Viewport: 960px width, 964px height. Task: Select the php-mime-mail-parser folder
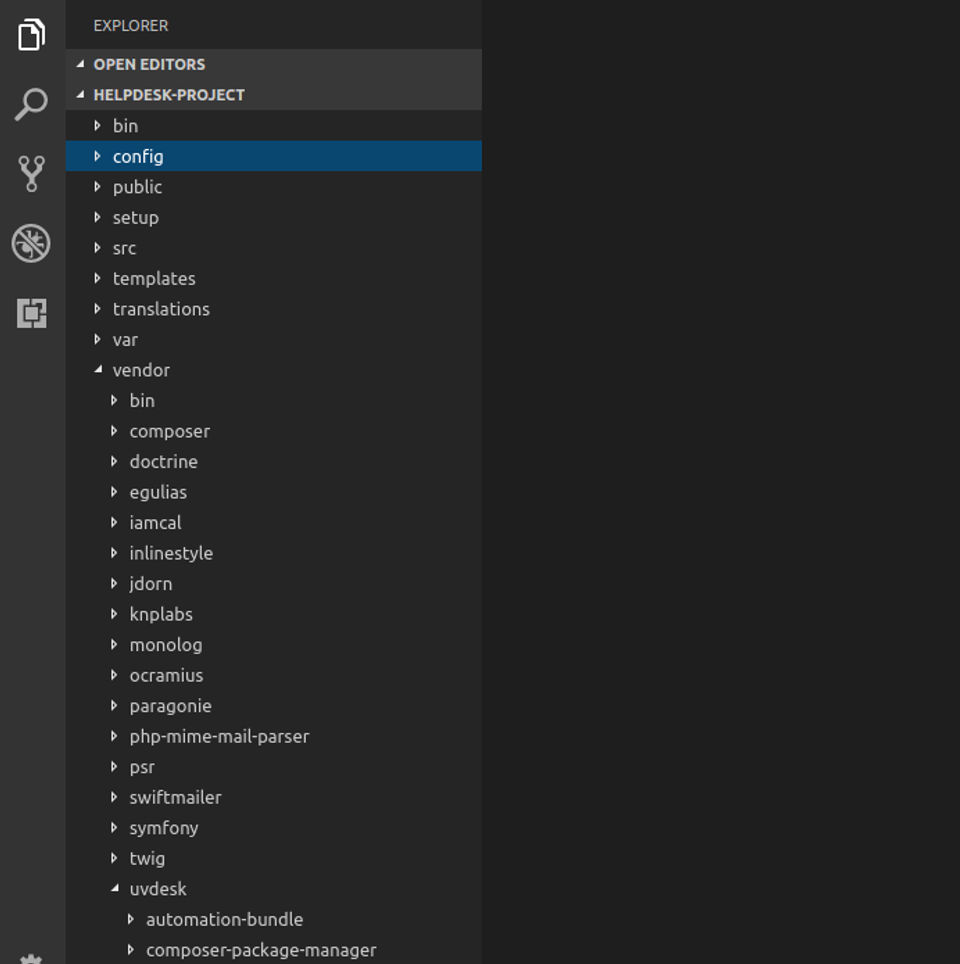pyautogui.click(x=219, y=737)
